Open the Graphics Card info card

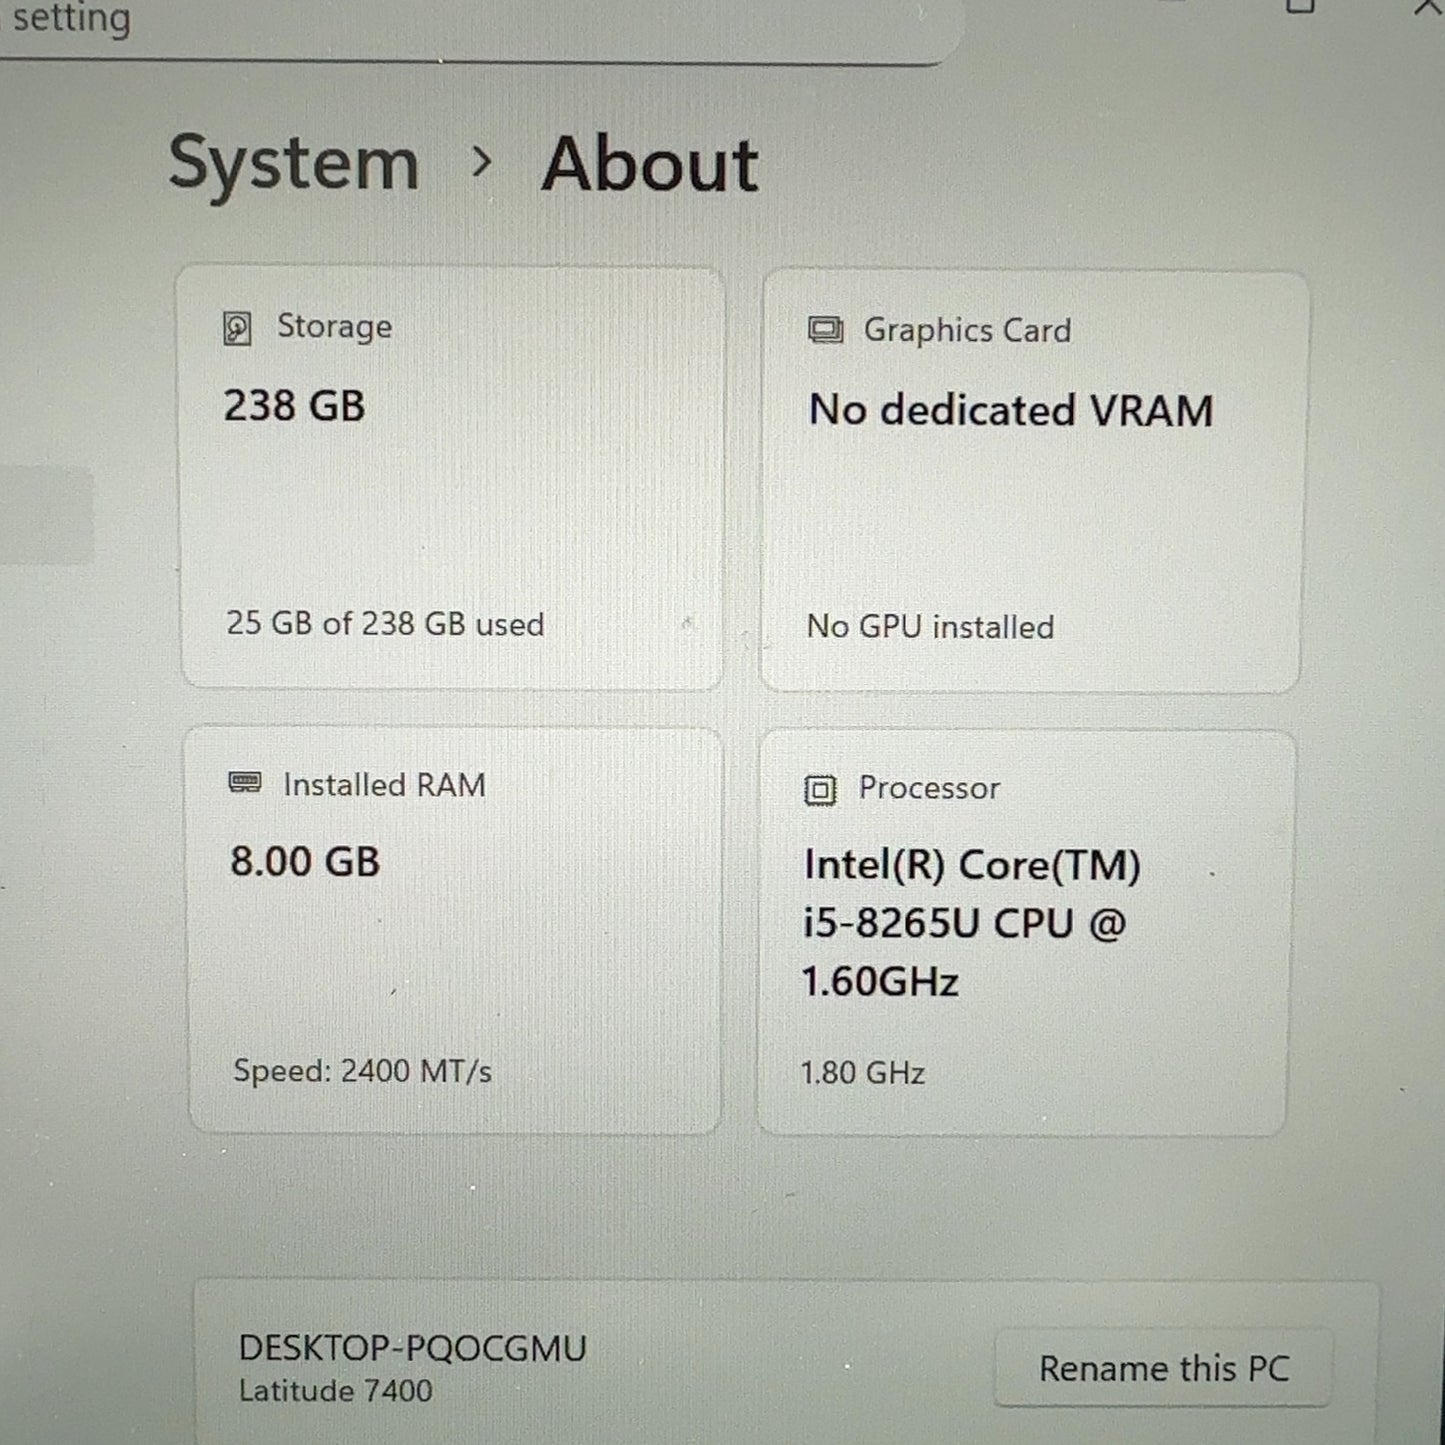coord(1033,482)
